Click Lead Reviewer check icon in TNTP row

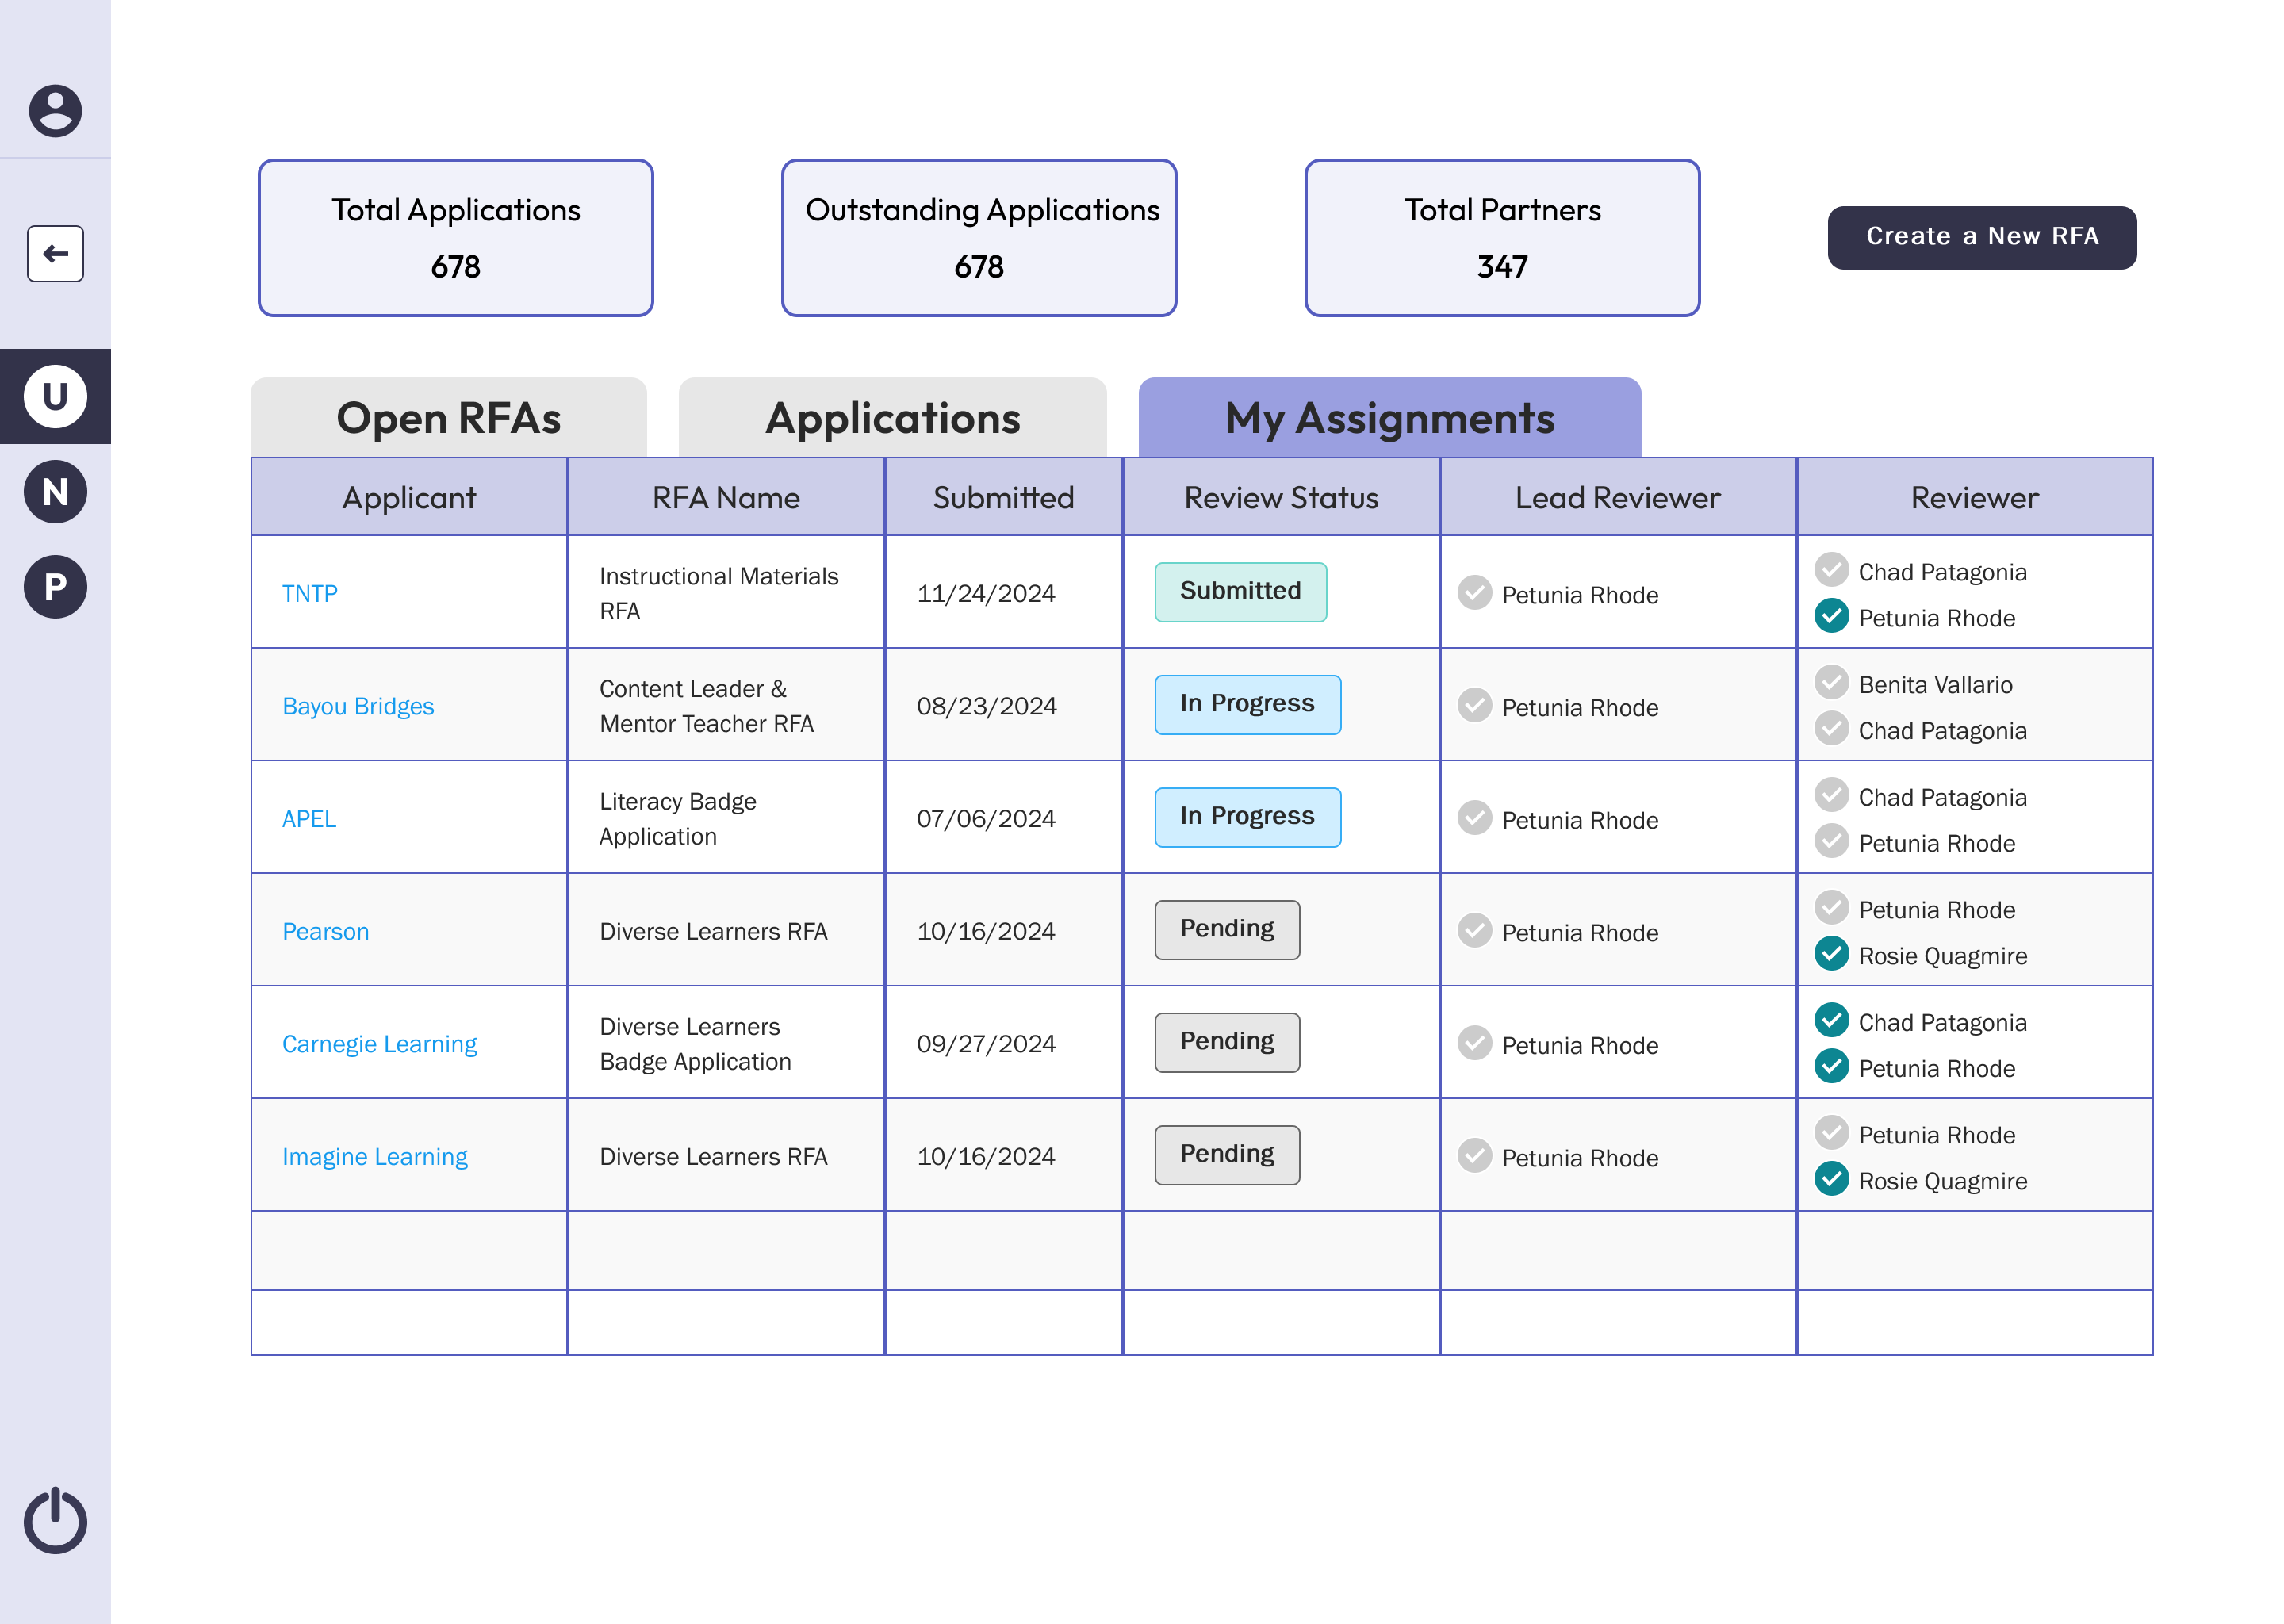1474,593
